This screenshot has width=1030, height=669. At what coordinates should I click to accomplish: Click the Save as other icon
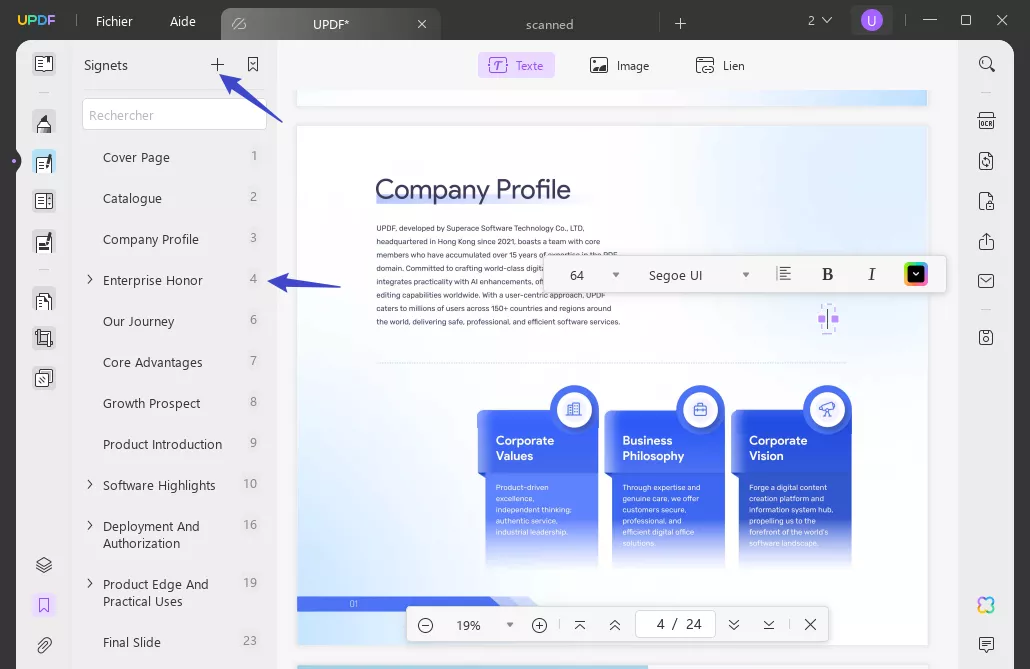(x=987, y=338)
